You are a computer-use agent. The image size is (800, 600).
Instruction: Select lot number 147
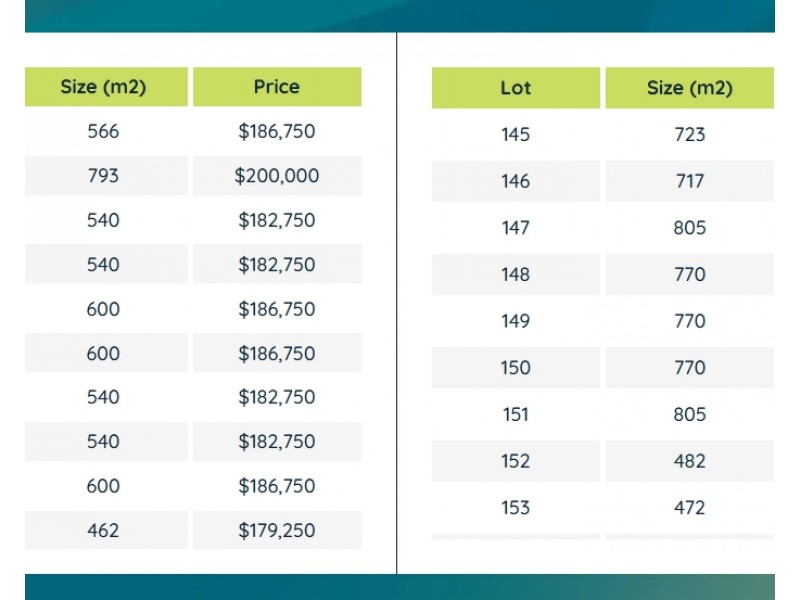pos(516,228)
